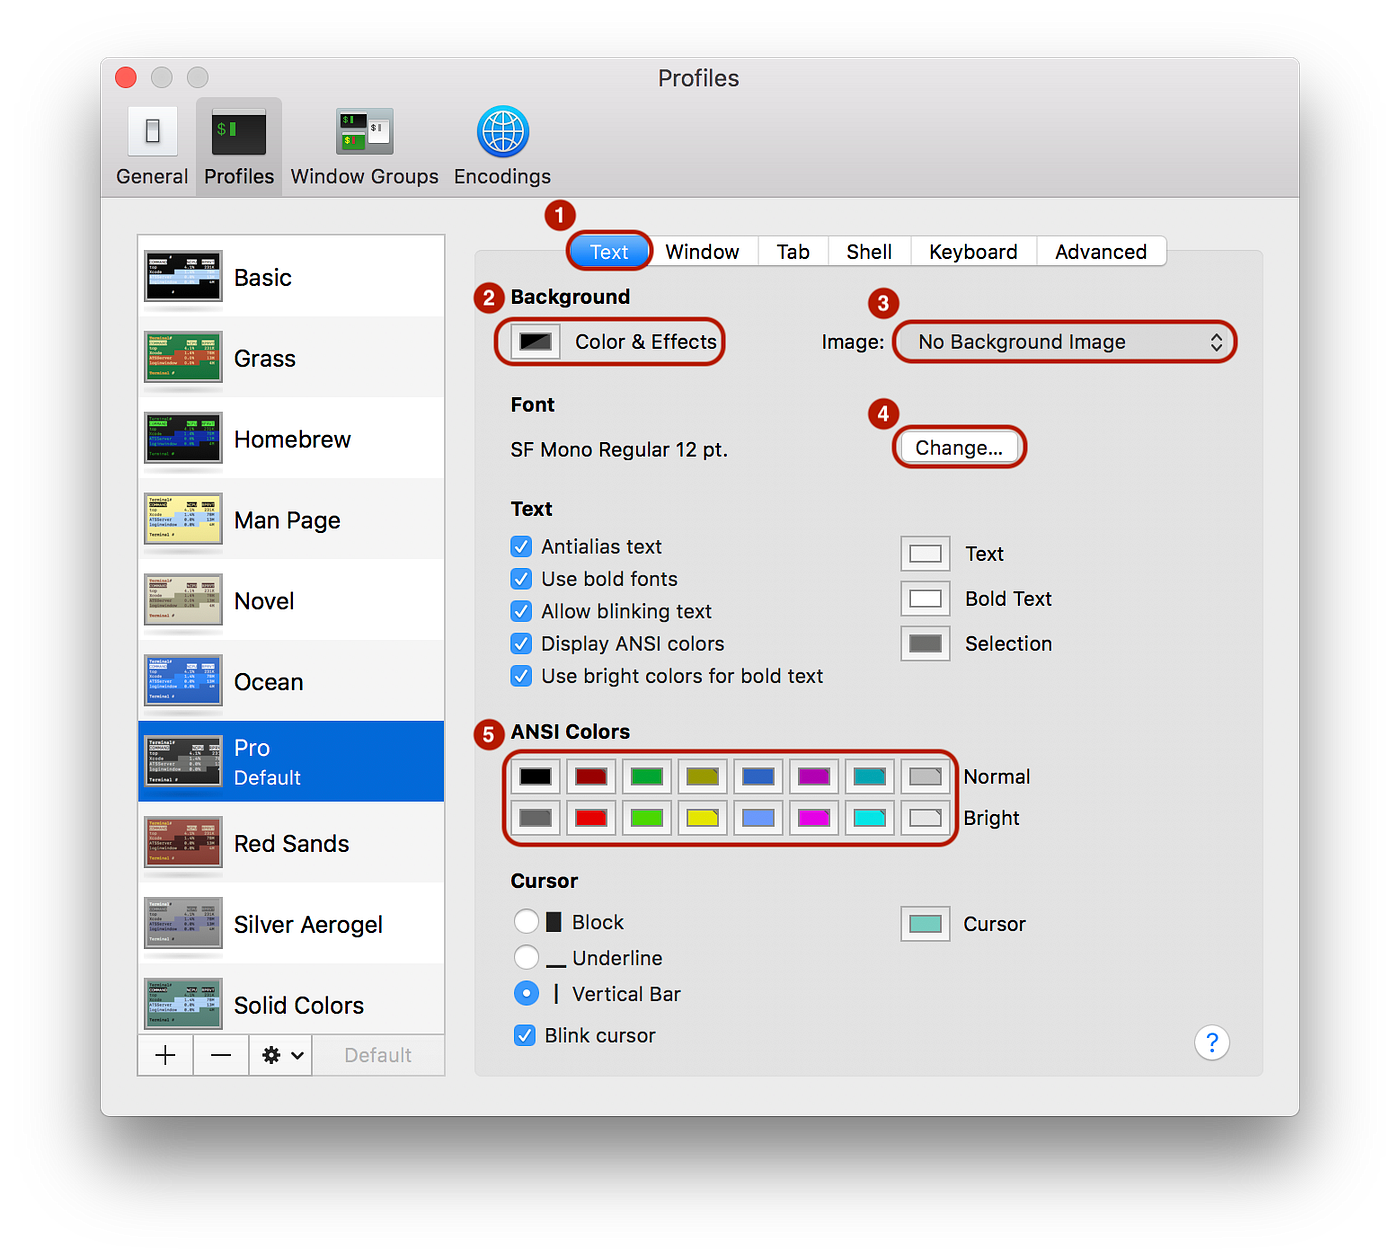Toggle Use bright colors for bold text
Viewport: 1400px width, 1260px height.
(521, 676)
